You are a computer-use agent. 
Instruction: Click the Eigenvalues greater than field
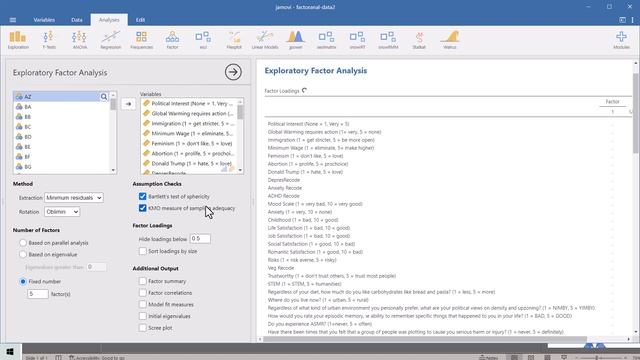pos(97,267)
